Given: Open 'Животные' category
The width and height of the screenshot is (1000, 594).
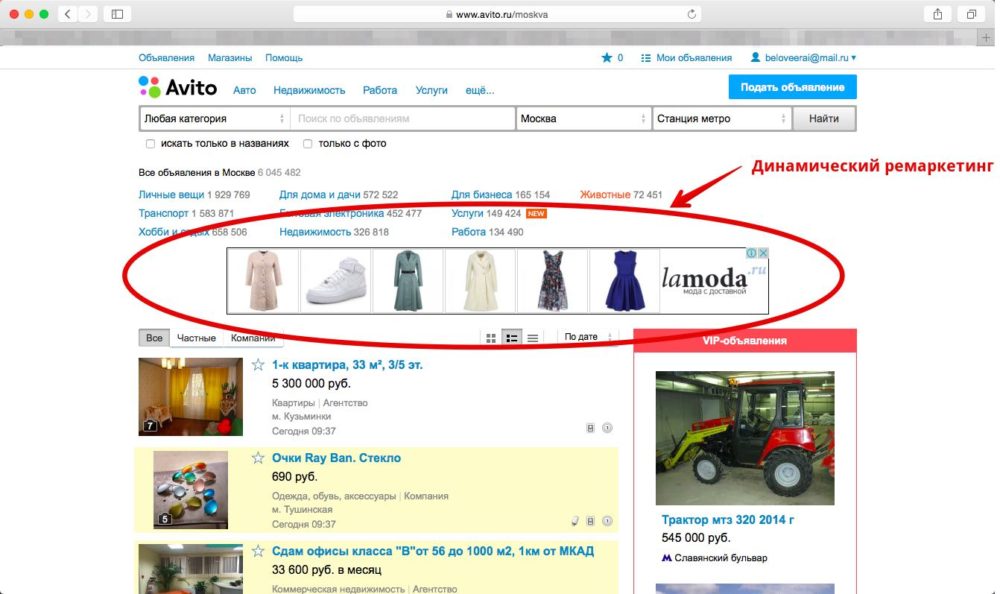Looking at the screenshot, I should (605, 195).
